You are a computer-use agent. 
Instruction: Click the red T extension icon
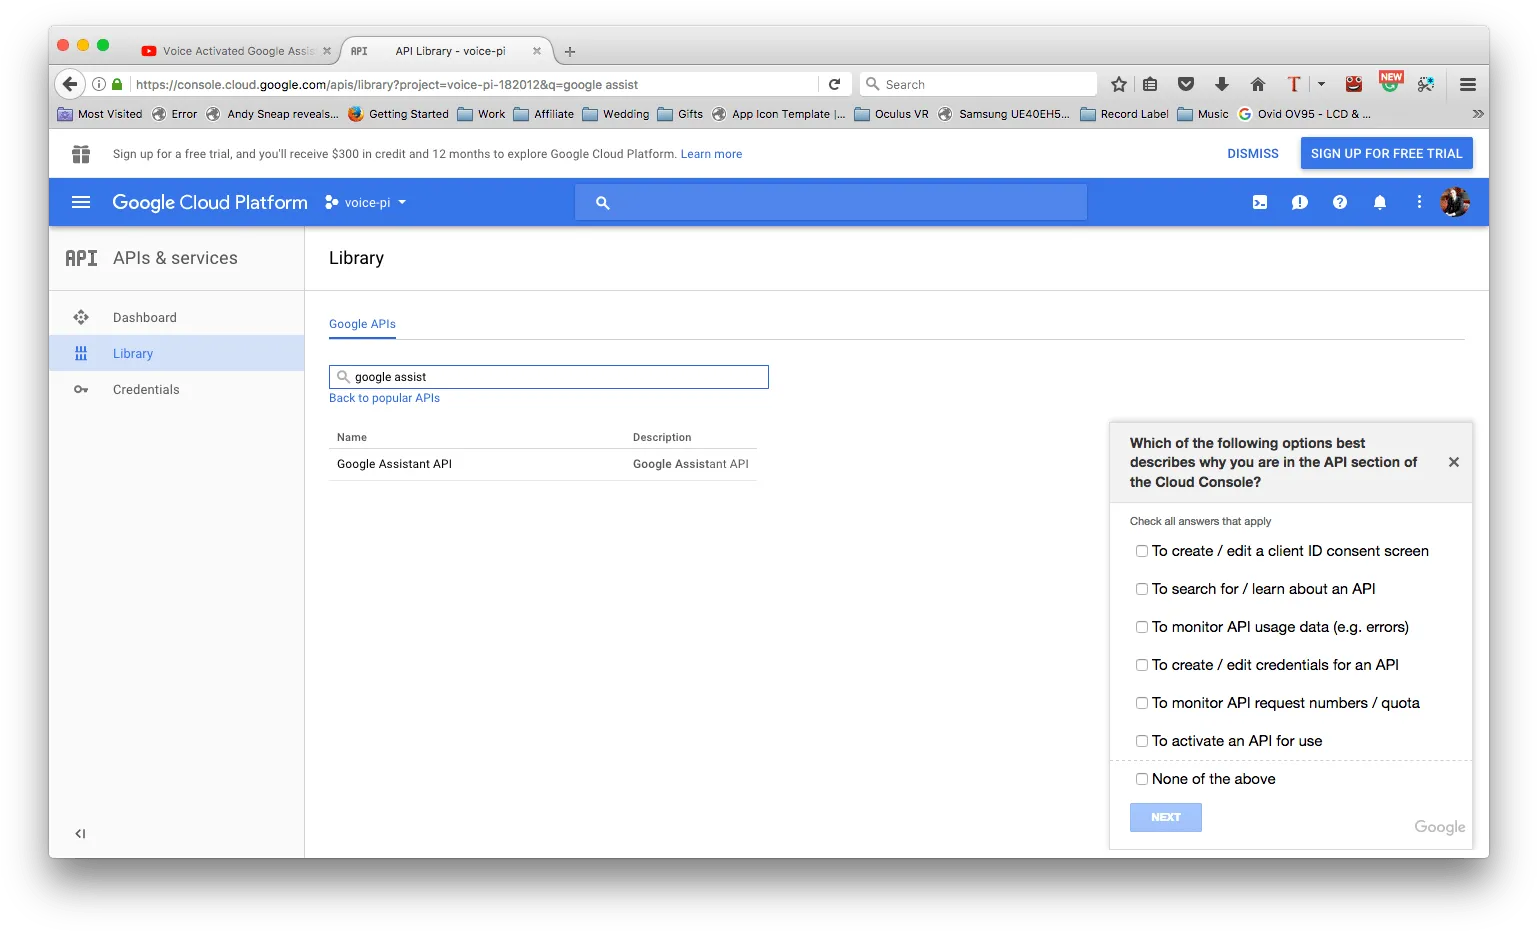[x=1294, y=84]
